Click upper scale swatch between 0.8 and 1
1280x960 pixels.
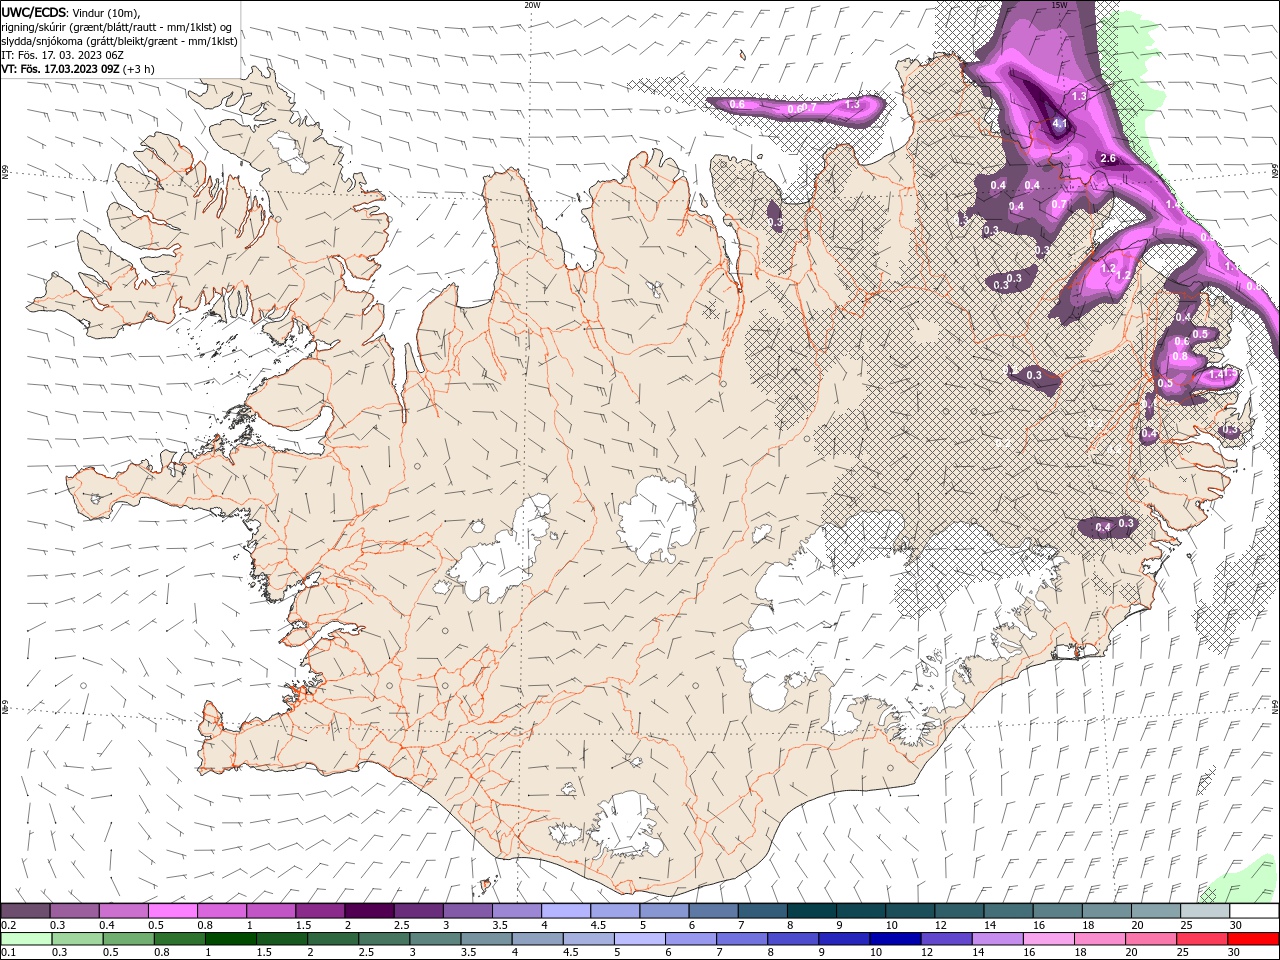(222, 911)
